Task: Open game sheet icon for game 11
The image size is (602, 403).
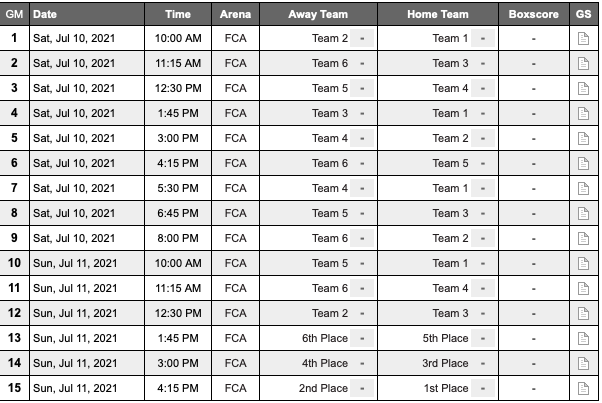Action: tap(583, 288)
